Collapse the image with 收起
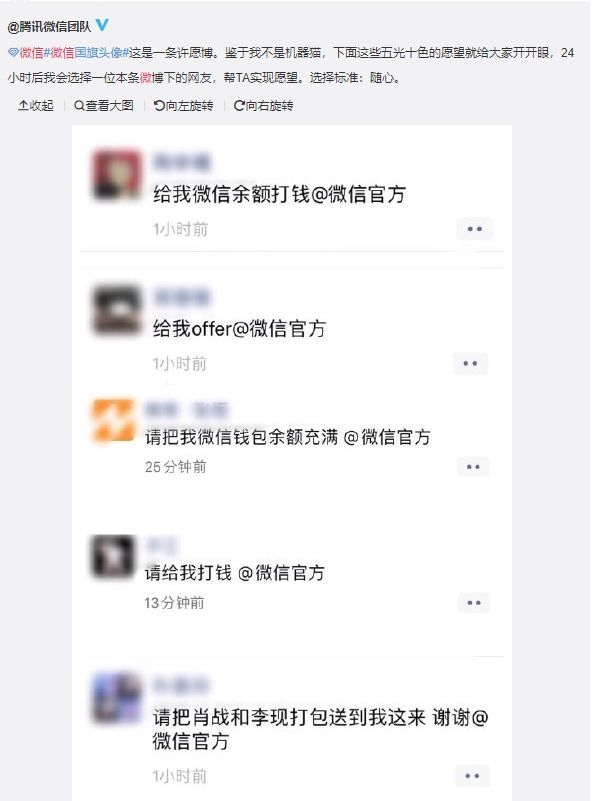Viewport: 595px width, 801px height. (x=36, y=106)
